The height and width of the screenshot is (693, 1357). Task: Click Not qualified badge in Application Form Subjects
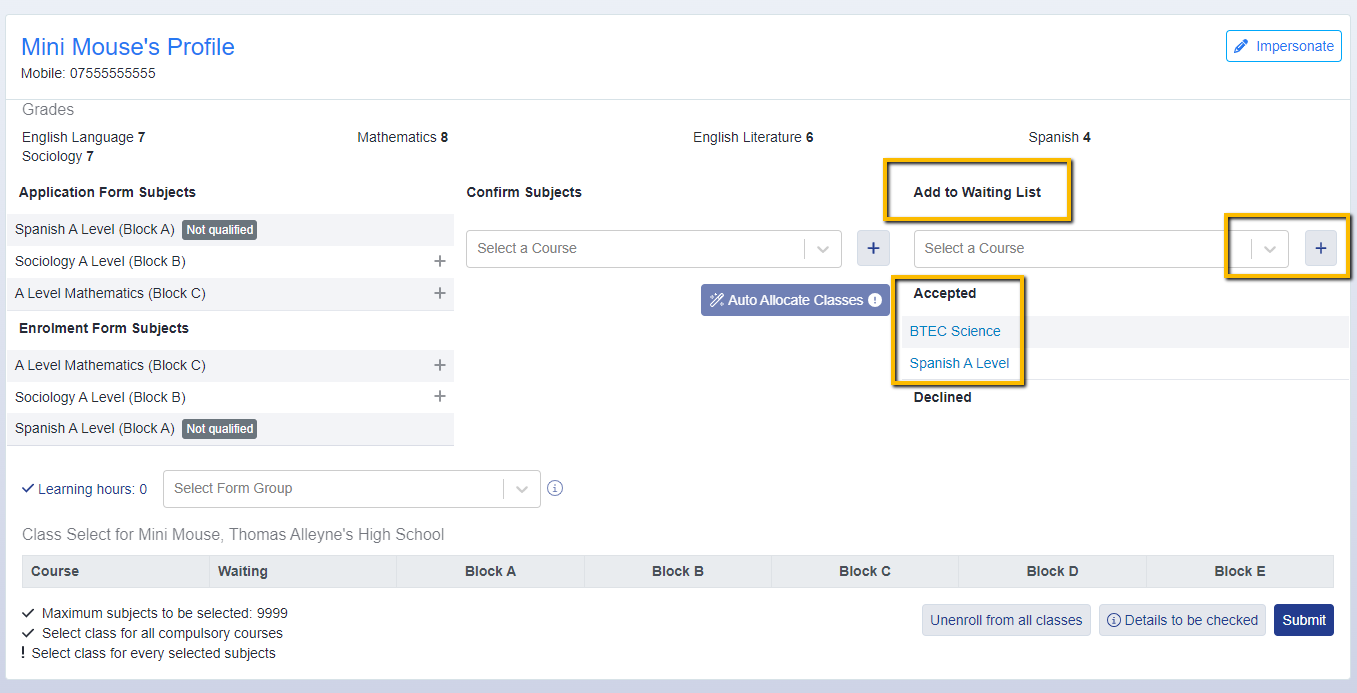click(219, 230)
